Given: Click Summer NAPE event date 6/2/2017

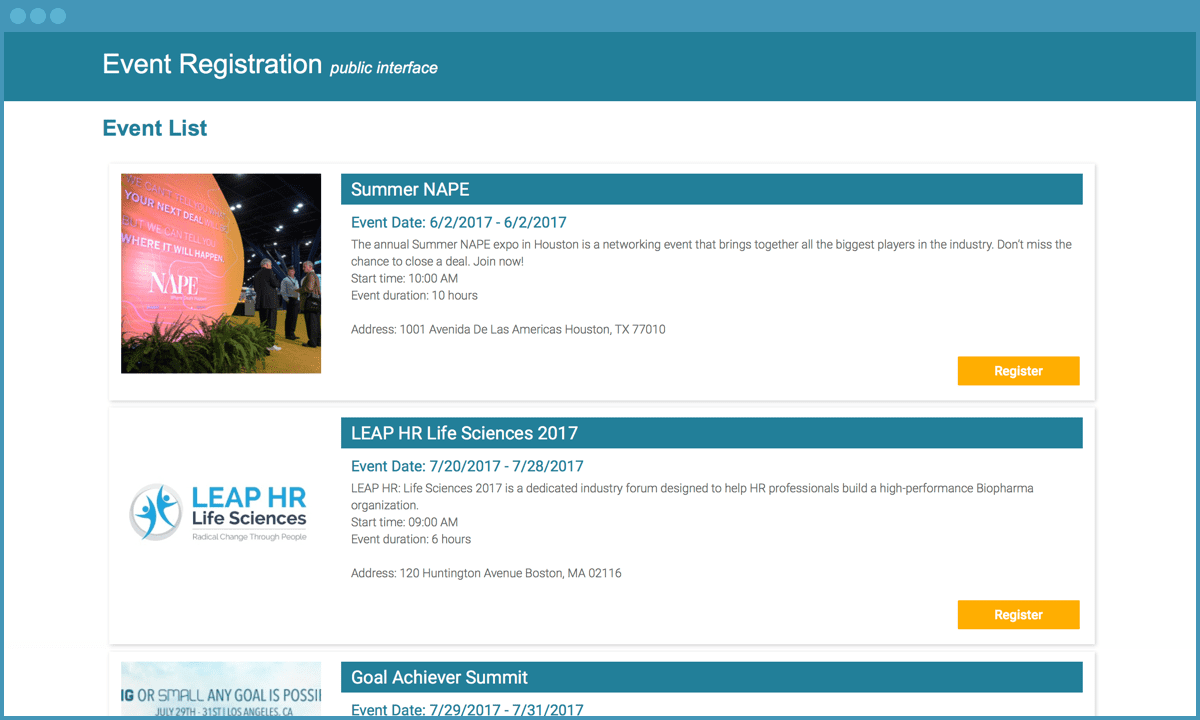Looking at the screenshot, I should pyautogui.click(x=458, y=222).
